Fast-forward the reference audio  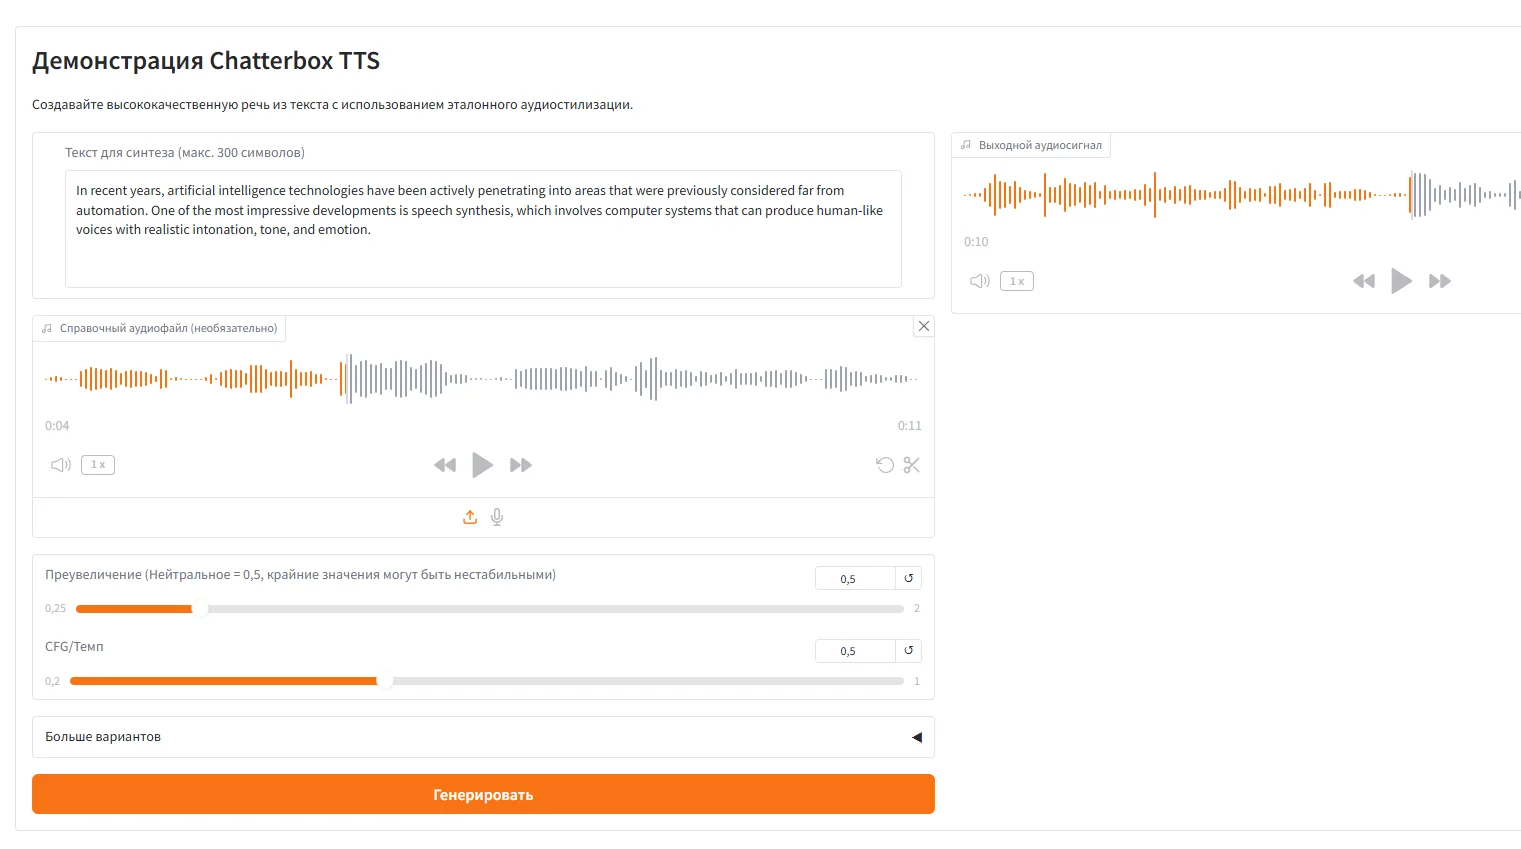(x=521, y=465)
